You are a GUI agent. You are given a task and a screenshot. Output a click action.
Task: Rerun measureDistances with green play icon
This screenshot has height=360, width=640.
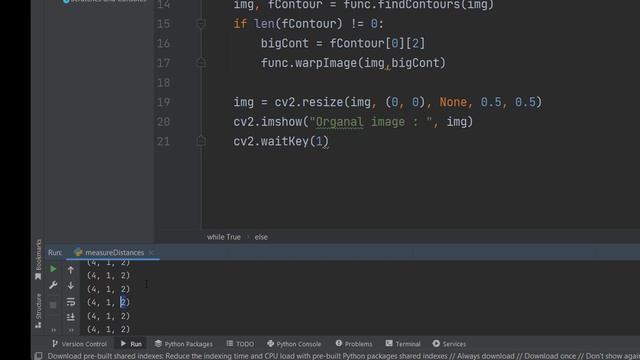pyautogui.click(x=53, y=269)
